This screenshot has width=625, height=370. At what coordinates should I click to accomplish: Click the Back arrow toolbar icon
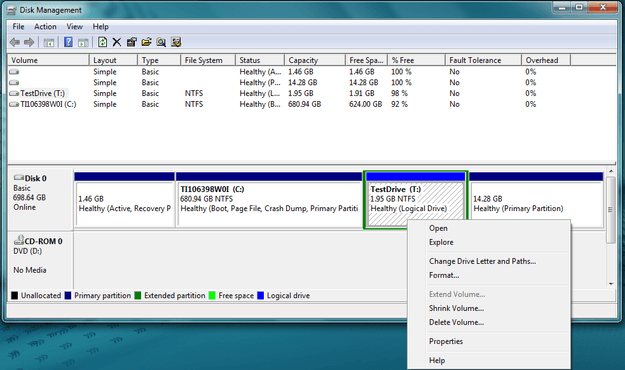pyautogui.click(x=15, y=42)
